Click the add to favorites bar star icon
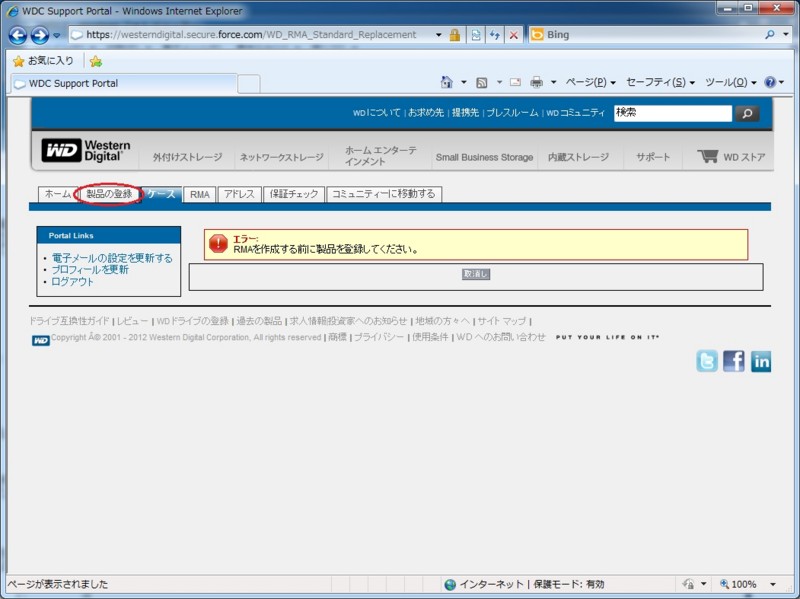 pyautogui.click(x=95, y=61)
